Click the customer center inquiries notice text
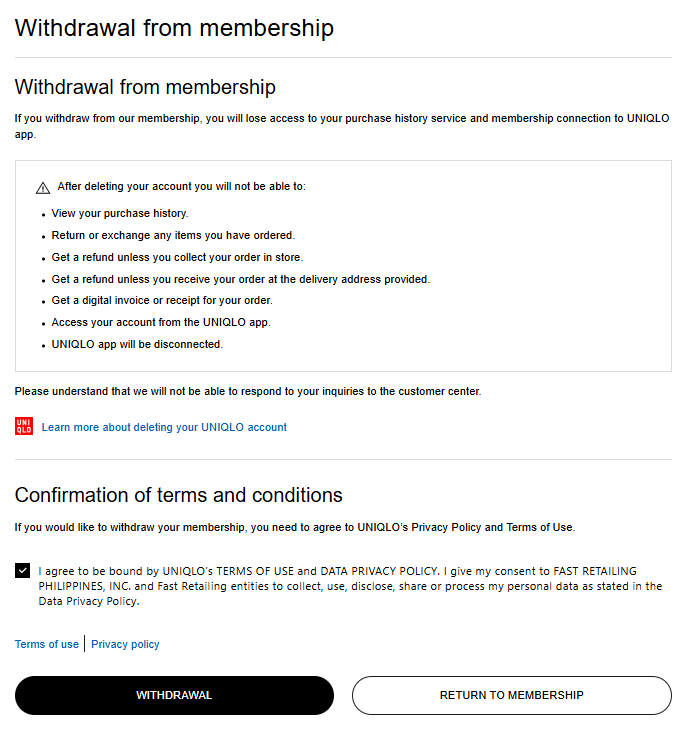This screenshot has width=694, height=739. tap(248, 392)
